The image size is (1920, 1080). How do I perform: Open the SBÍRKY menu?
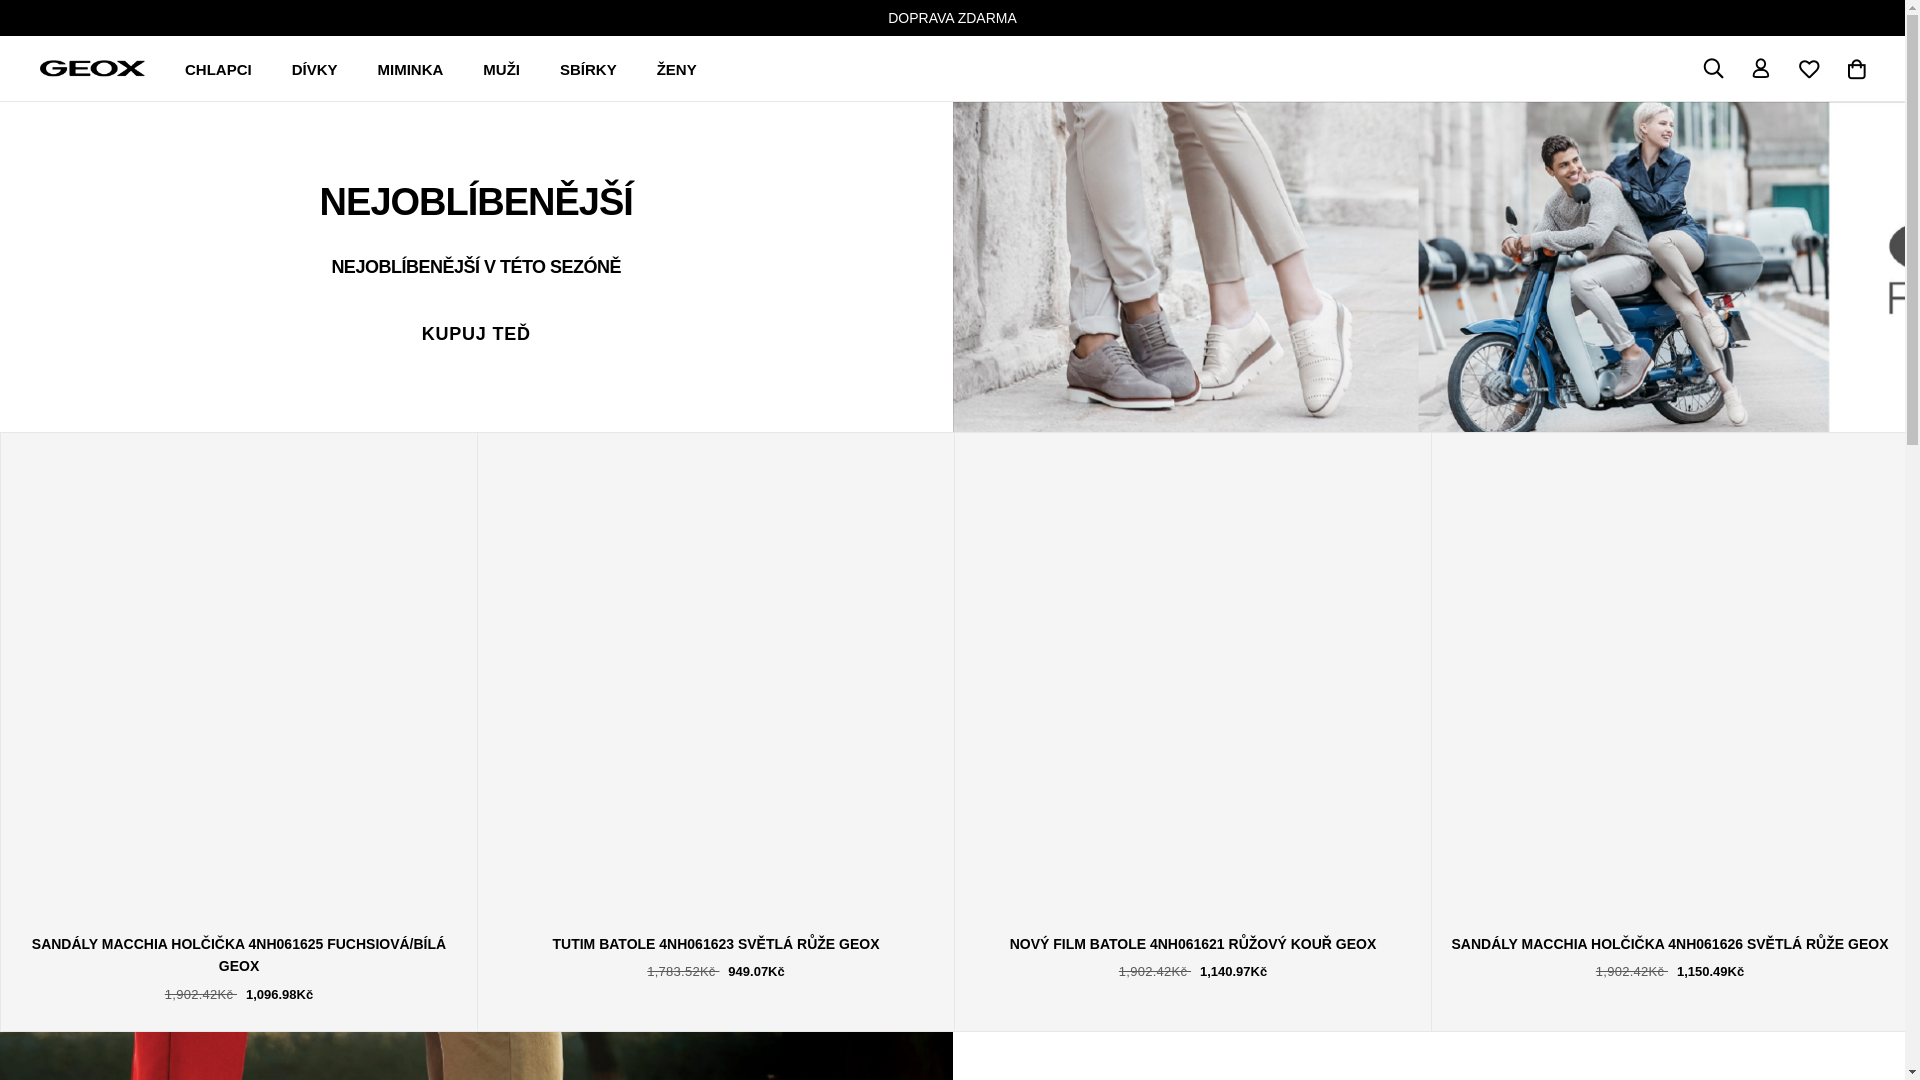(x=588, y=70)
